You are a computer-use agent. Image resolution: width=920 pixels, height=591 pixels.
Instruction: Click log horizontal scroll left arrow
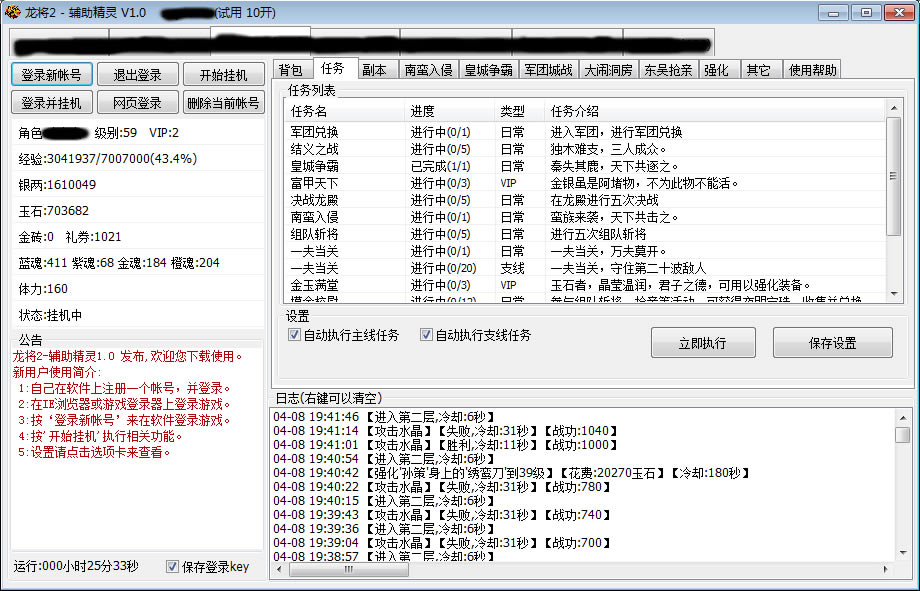point(280,569)
